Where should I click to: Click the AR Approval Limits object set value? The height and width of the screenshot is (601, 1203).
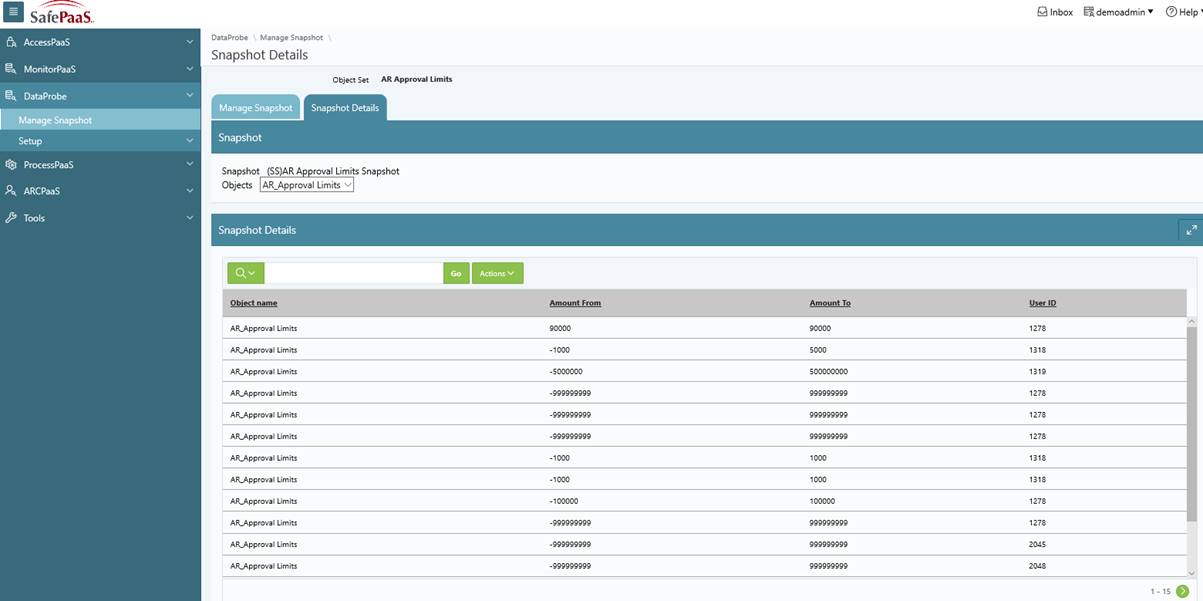coord(416,79)
